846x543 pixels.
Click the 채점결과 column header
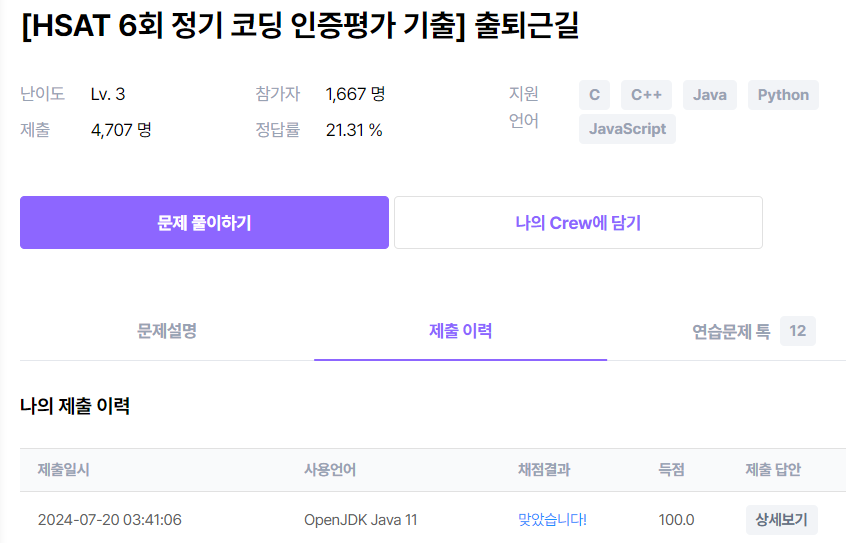pyautogui.click(x=544, y=470)
